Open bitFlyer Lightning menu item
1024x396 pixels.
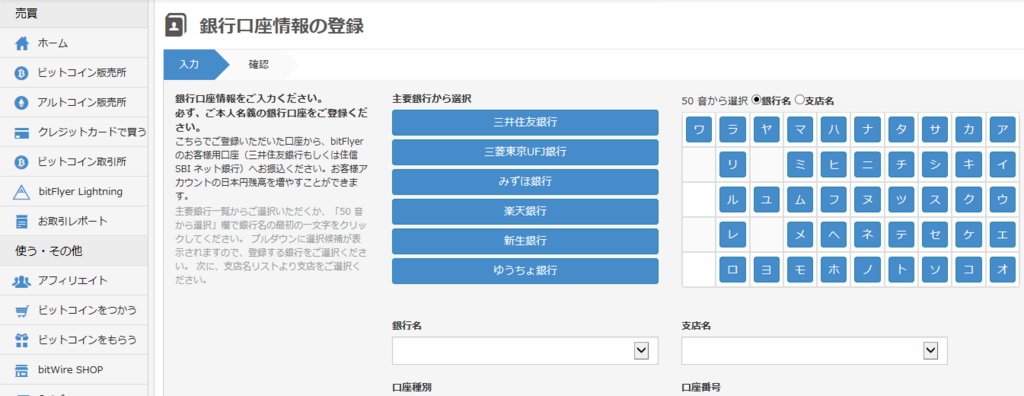click(74, 191)
